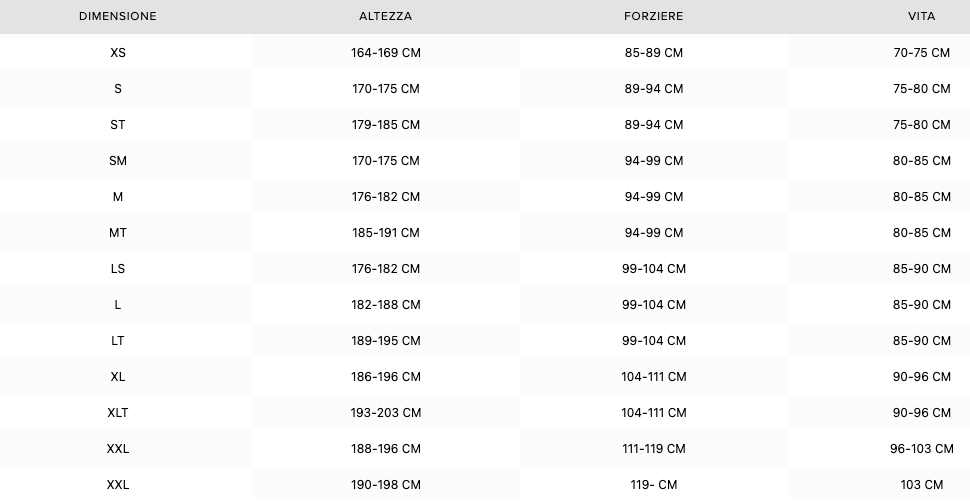
Task: Click the 164-169 CM height cell
Action: click(x=385, y=53)
